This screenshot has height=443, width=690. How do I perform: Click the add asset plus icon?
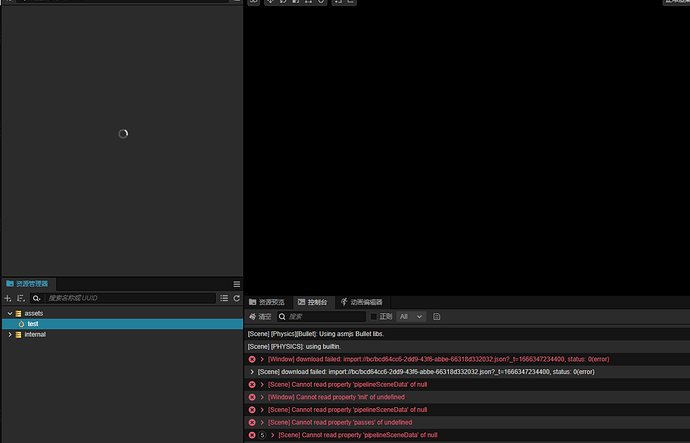7,298
